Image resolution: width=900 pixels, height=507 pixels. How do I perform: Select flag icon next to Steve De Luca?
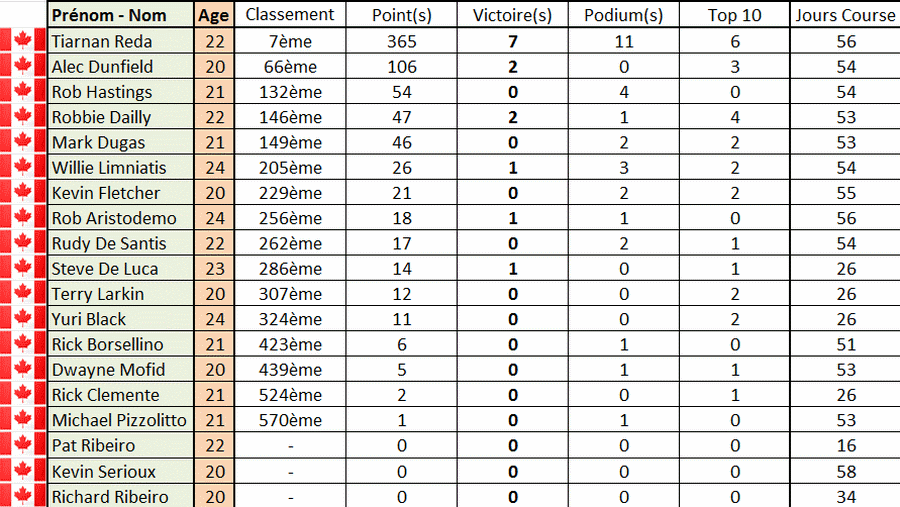(x=22, y=268)
